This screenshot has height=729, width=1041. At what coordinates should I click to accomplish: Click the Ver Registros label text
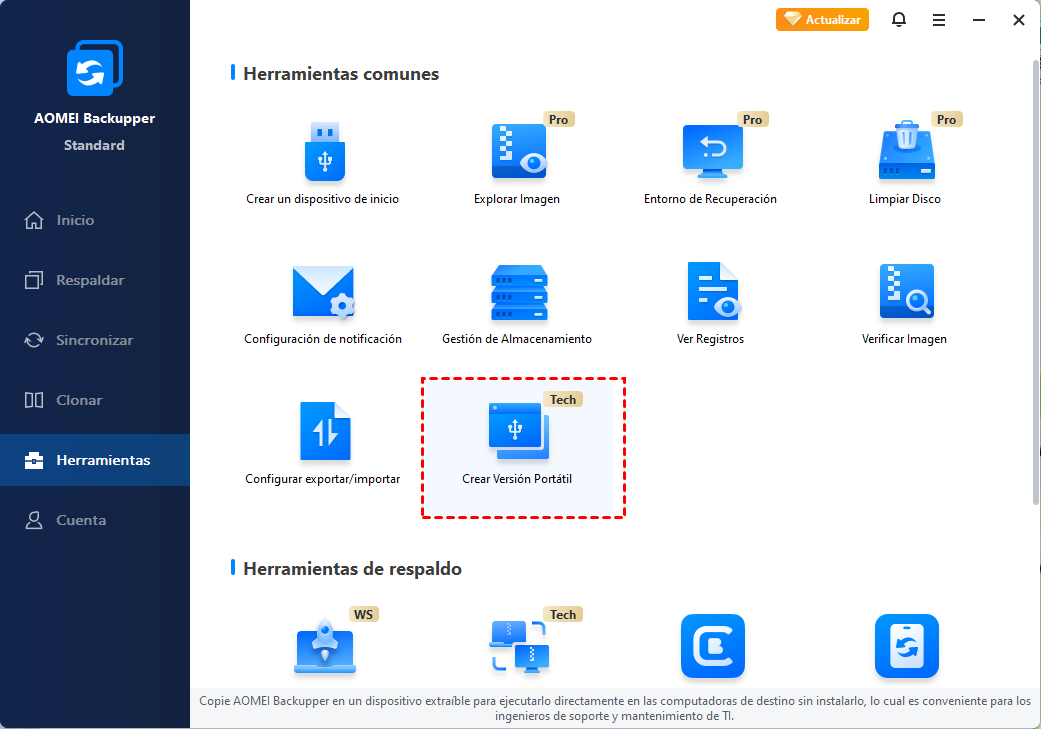(x=710, y=339)
